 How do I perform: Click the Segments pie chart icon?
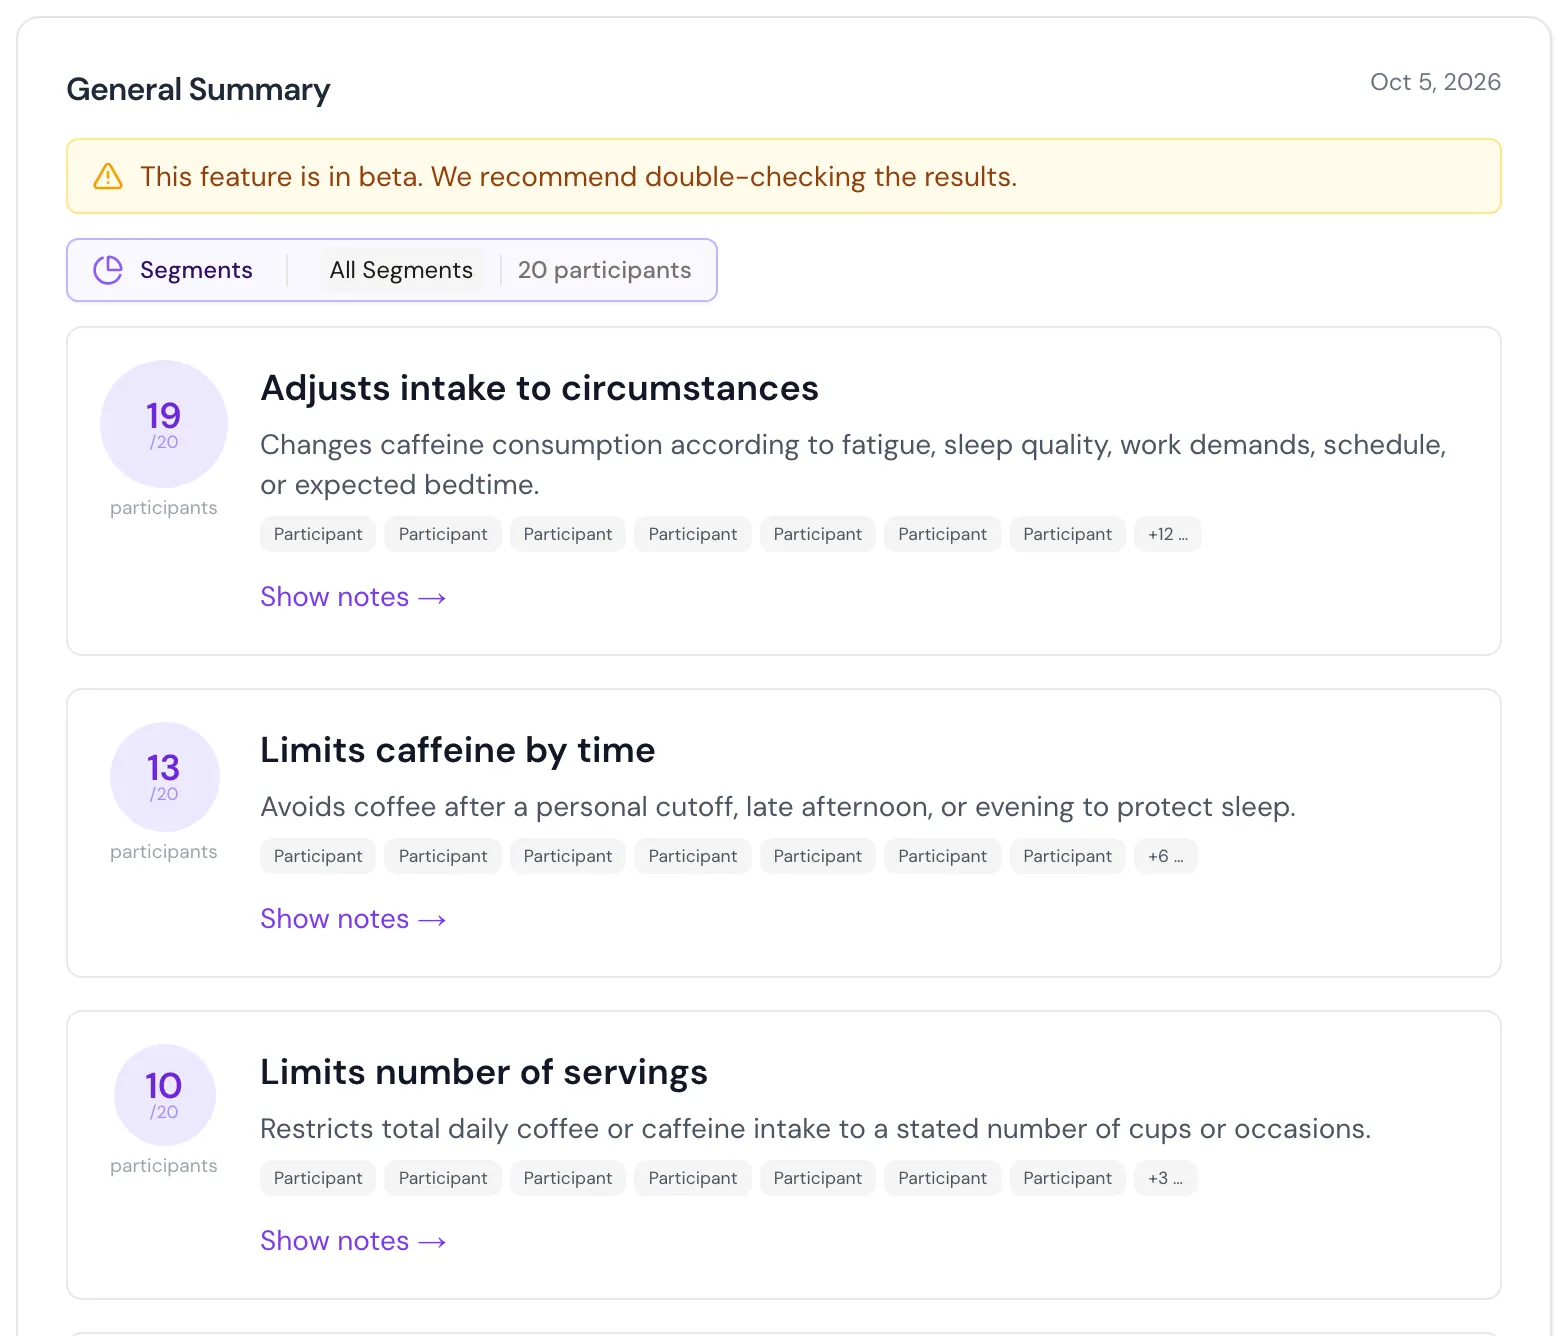pos(108,270)
